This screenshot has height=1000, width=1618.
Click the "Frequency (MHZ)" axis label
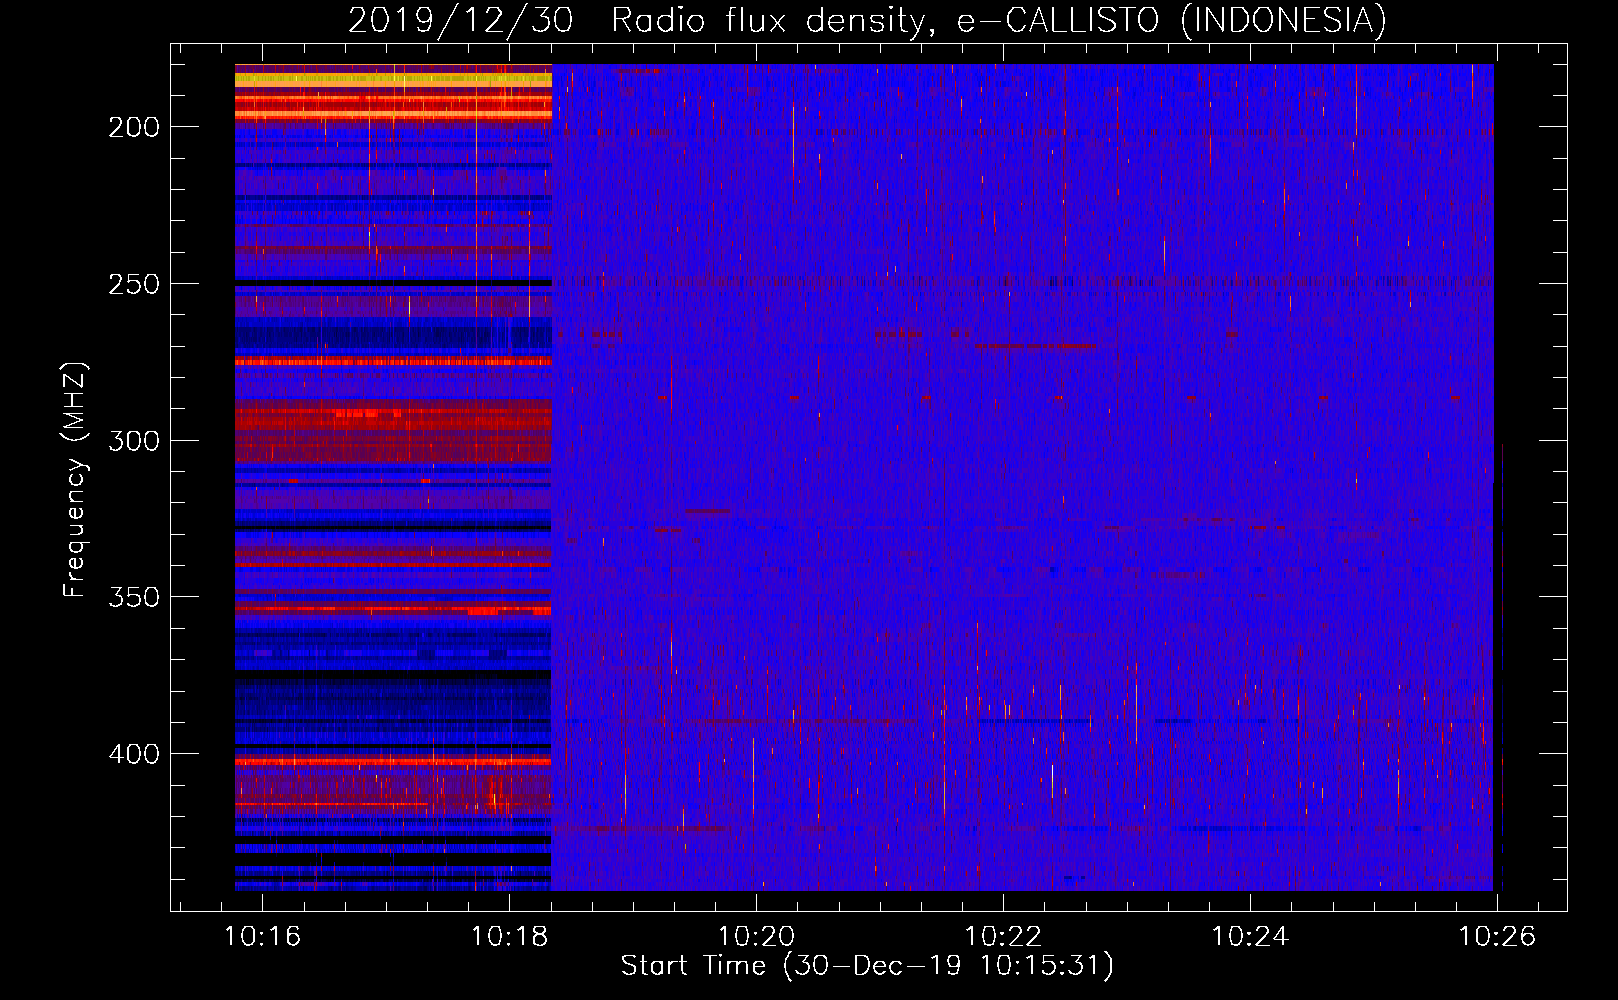pyautogui.click(x=75, y=480)
